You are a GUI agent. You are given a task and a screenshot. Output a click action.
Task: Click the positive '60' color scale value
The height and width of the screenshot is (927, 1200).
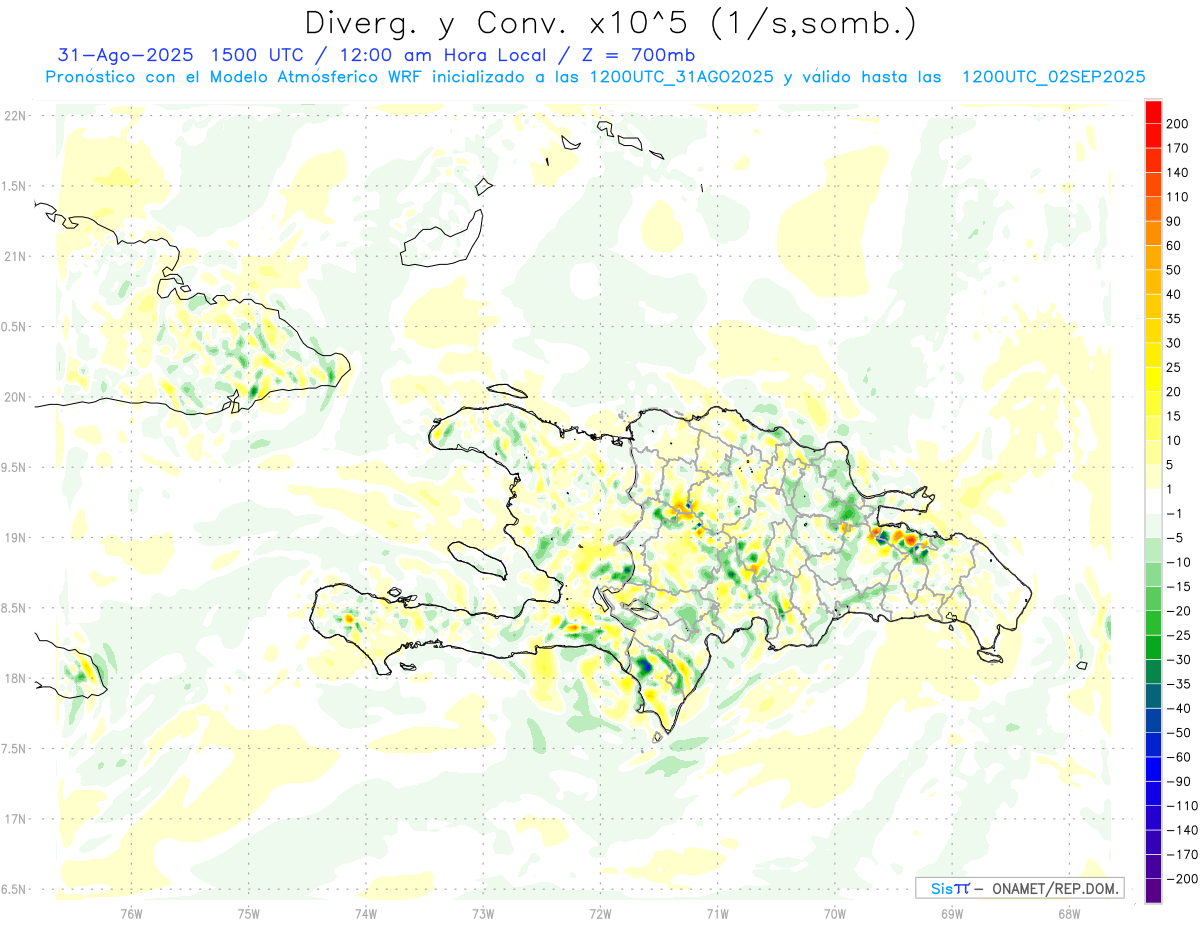pos(1174,245)
